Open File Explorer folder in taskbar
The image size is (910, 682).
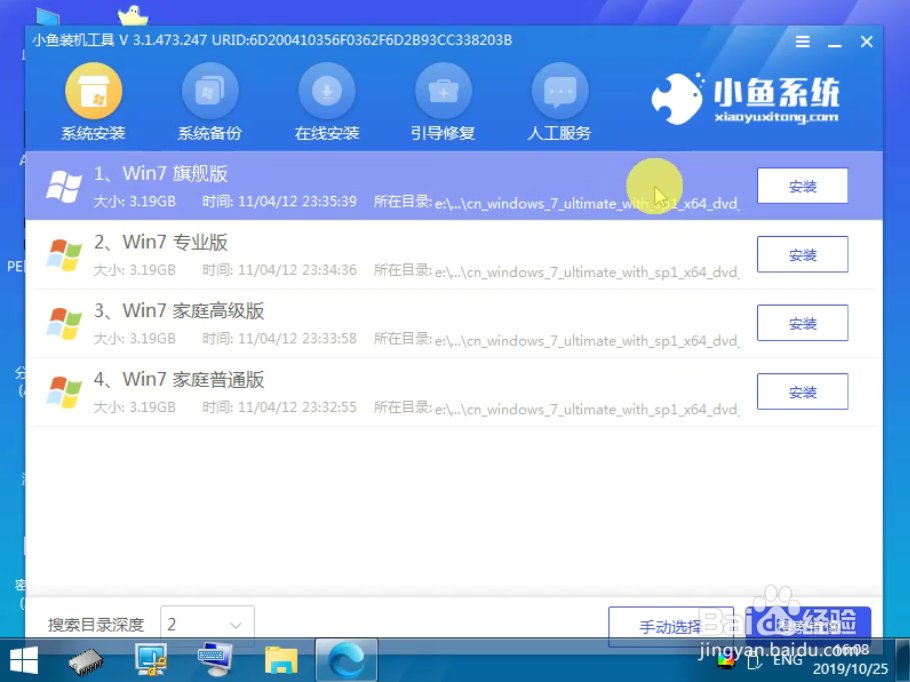[x=281, y=661]
